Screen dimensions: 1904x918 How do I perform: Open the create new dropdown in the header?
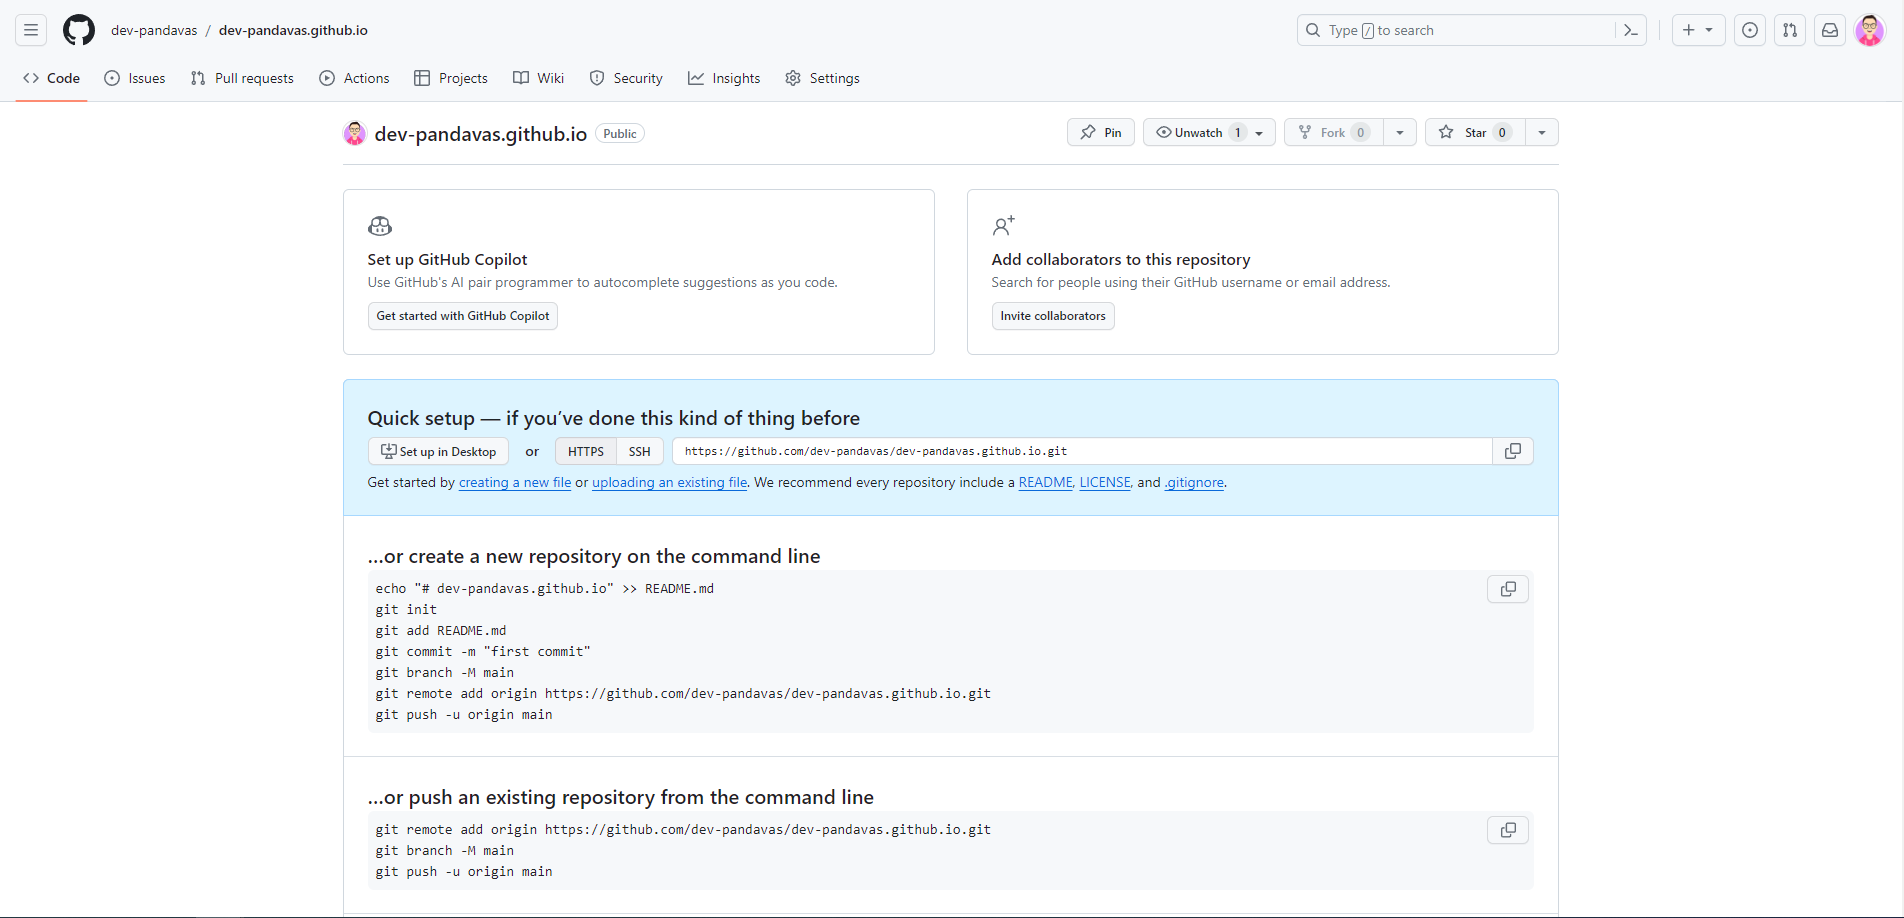click(x=1697, y=30)
